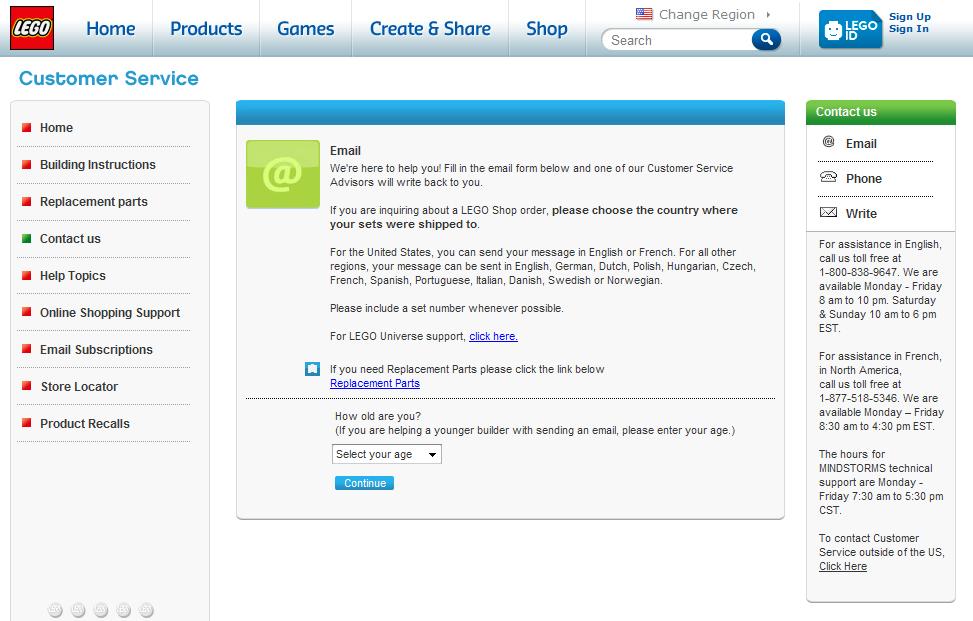The image size is (973, 621).
Task: Click the search magnifier button
Action: coord(766,40)
